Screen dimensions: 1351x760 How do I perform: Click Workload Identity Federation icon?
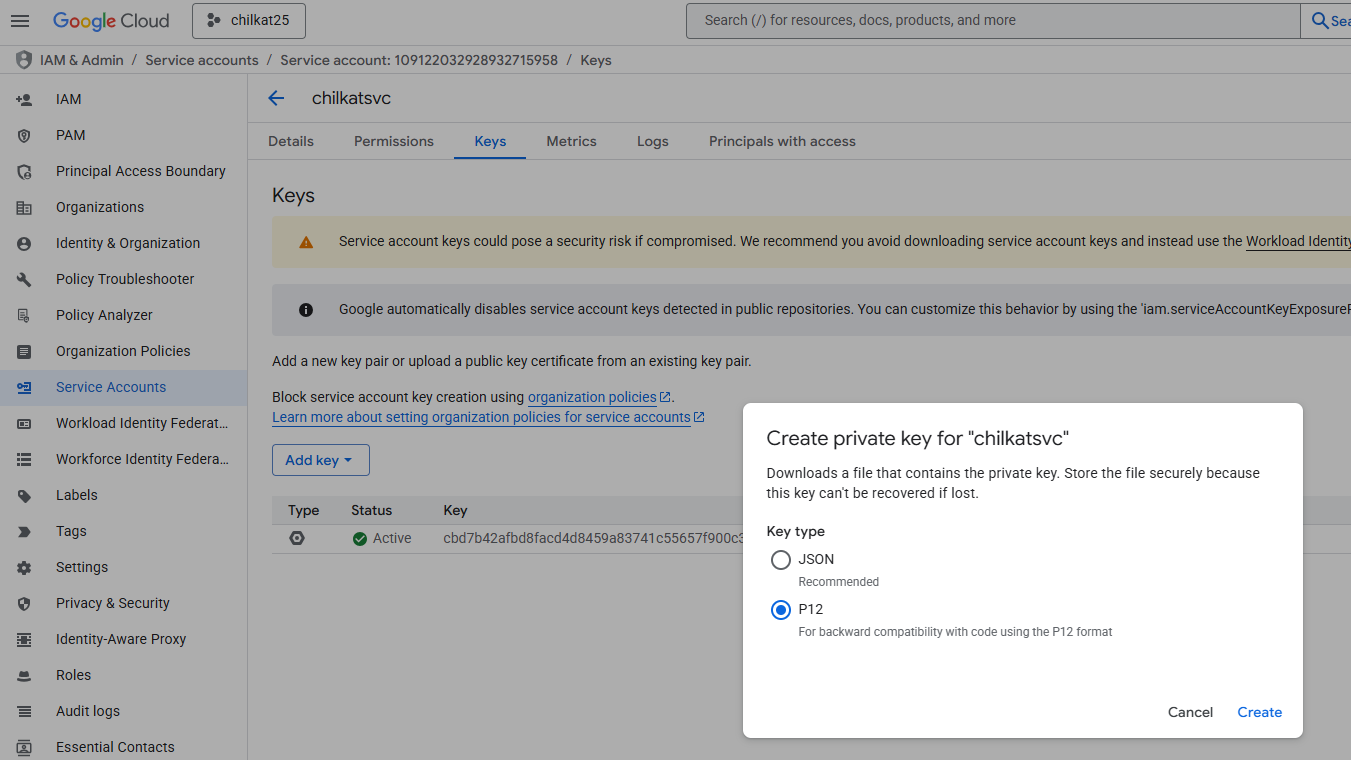pyautogui.click(x=24, y=423)
